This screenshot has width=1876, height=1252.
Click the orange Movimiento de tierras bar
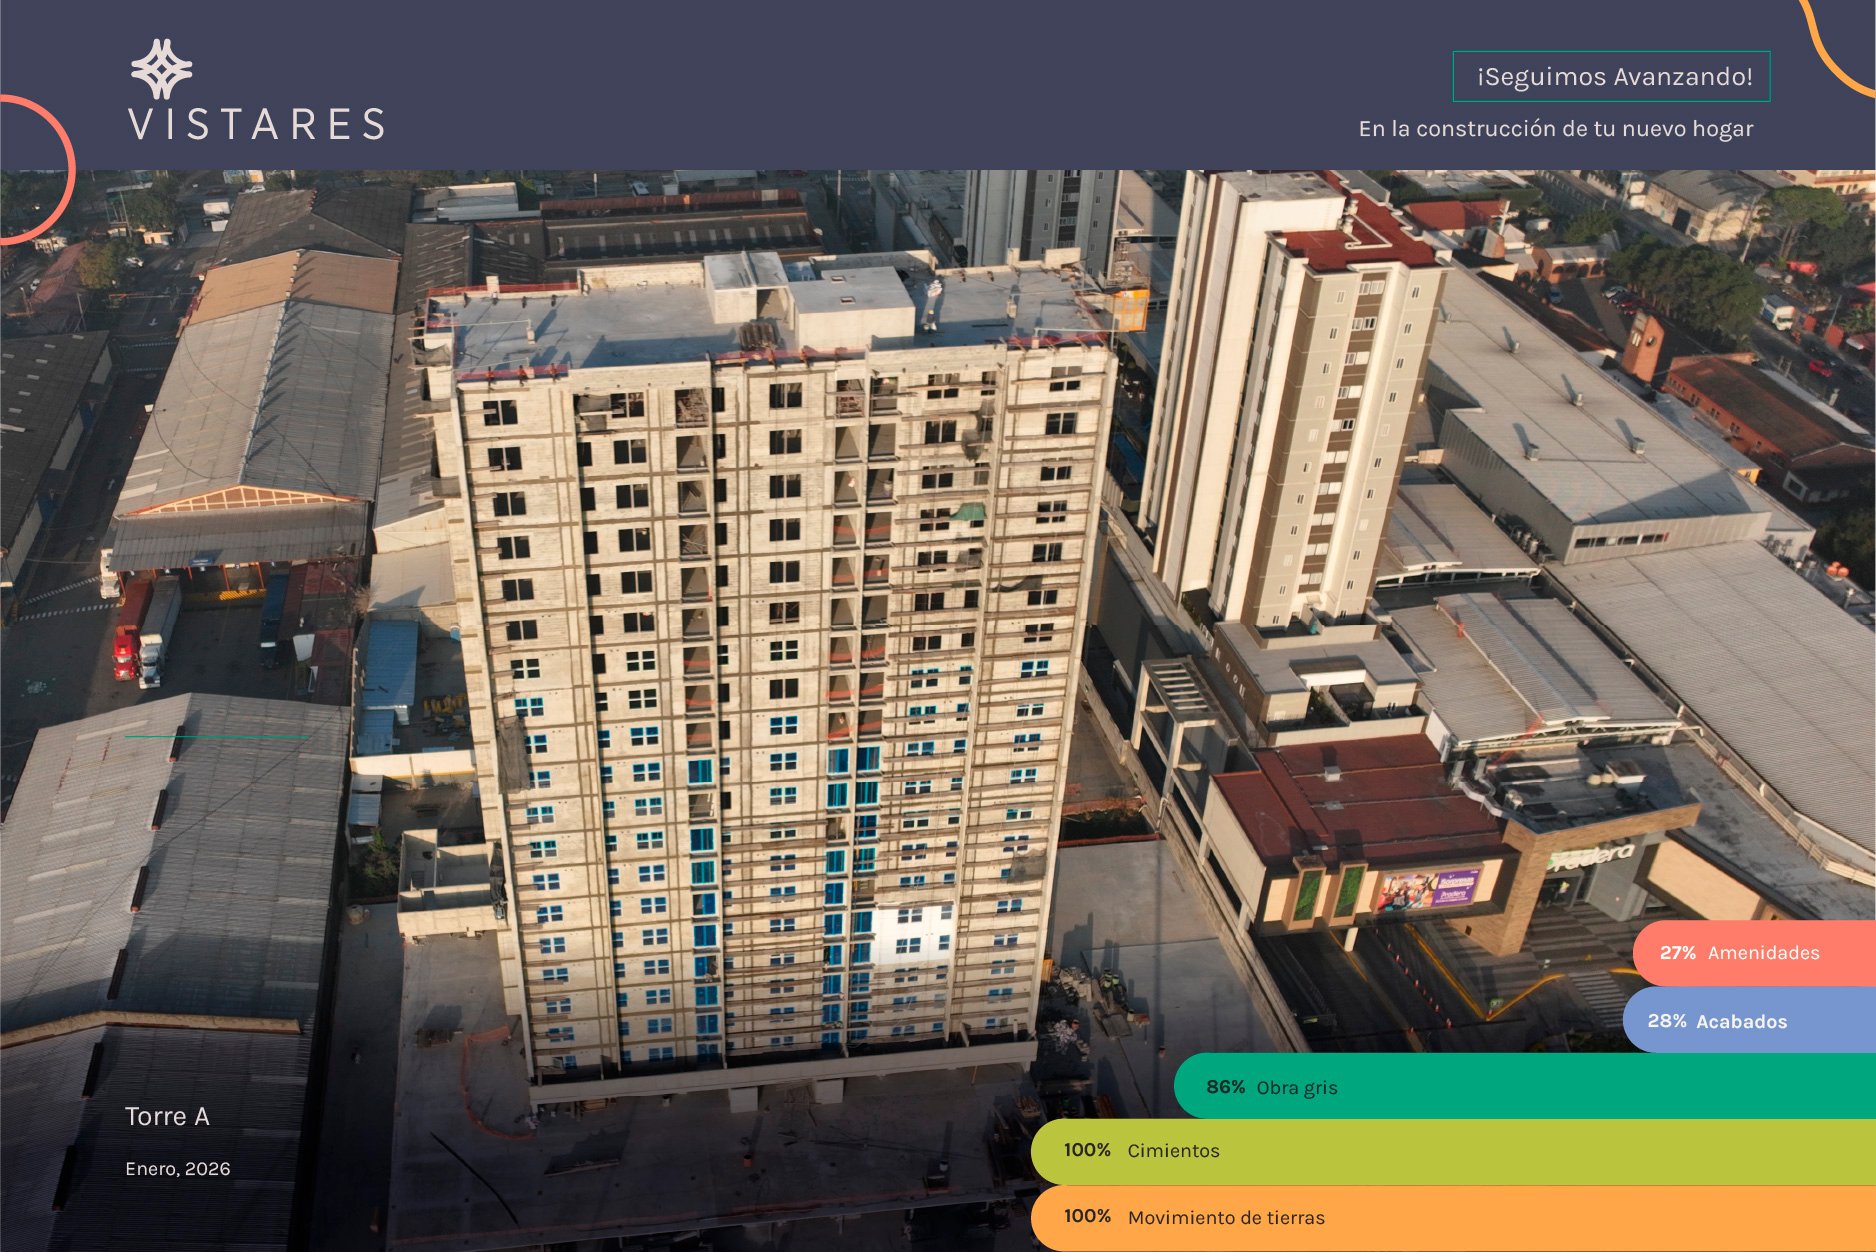(1450, 1218)
